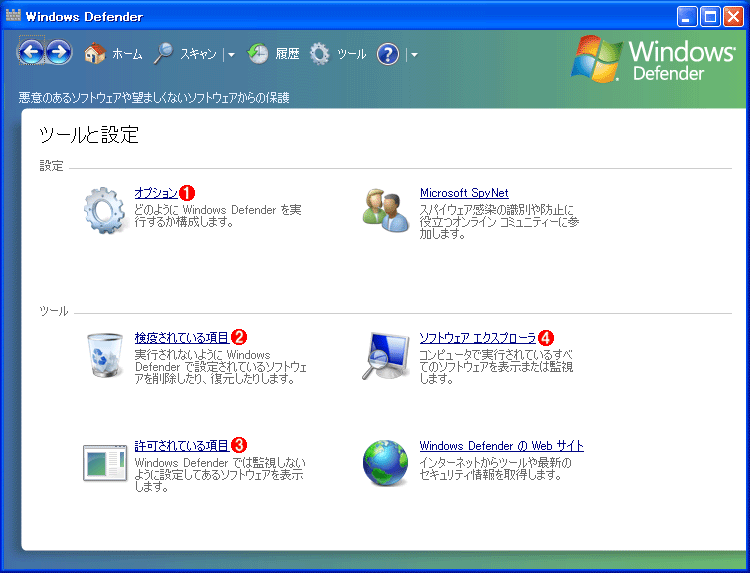750x573 pixels.
Task: Click the magnifier Scan icon
Action: point(163,54)
